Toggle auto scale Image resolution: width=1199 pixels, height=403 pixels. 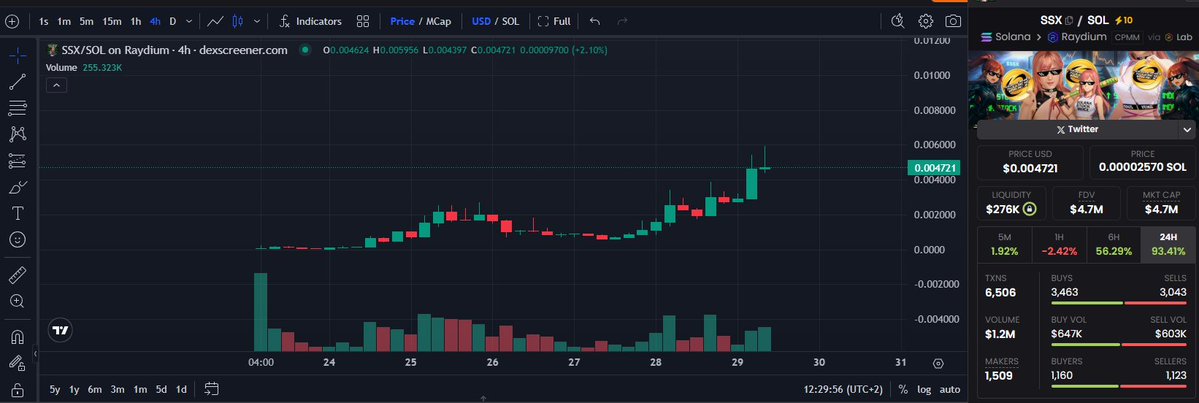950,389
